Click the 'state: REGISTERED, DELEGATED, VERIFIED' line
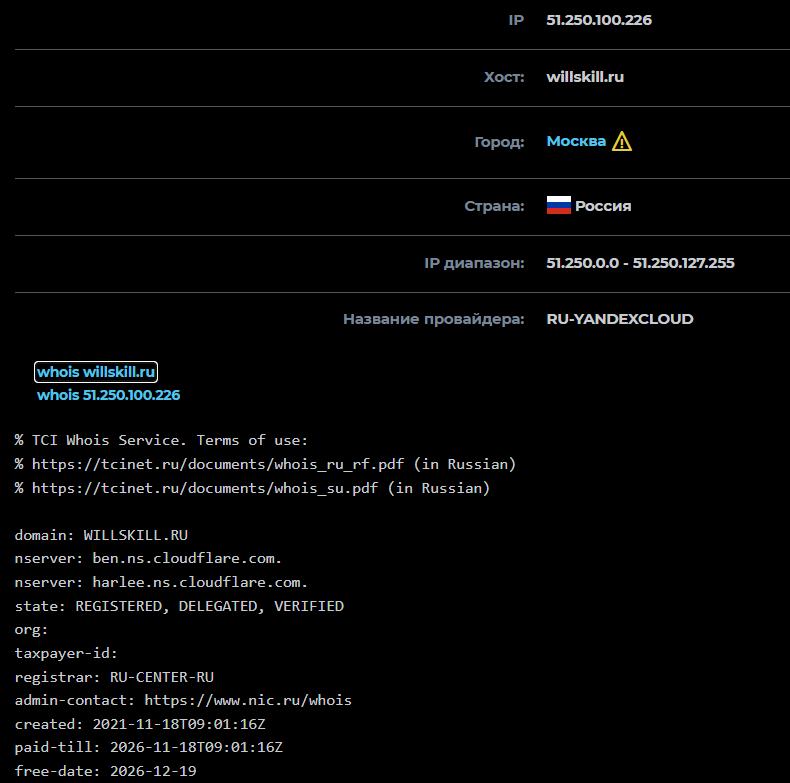Viewport: 790px width, 783px height. (179, 606)
